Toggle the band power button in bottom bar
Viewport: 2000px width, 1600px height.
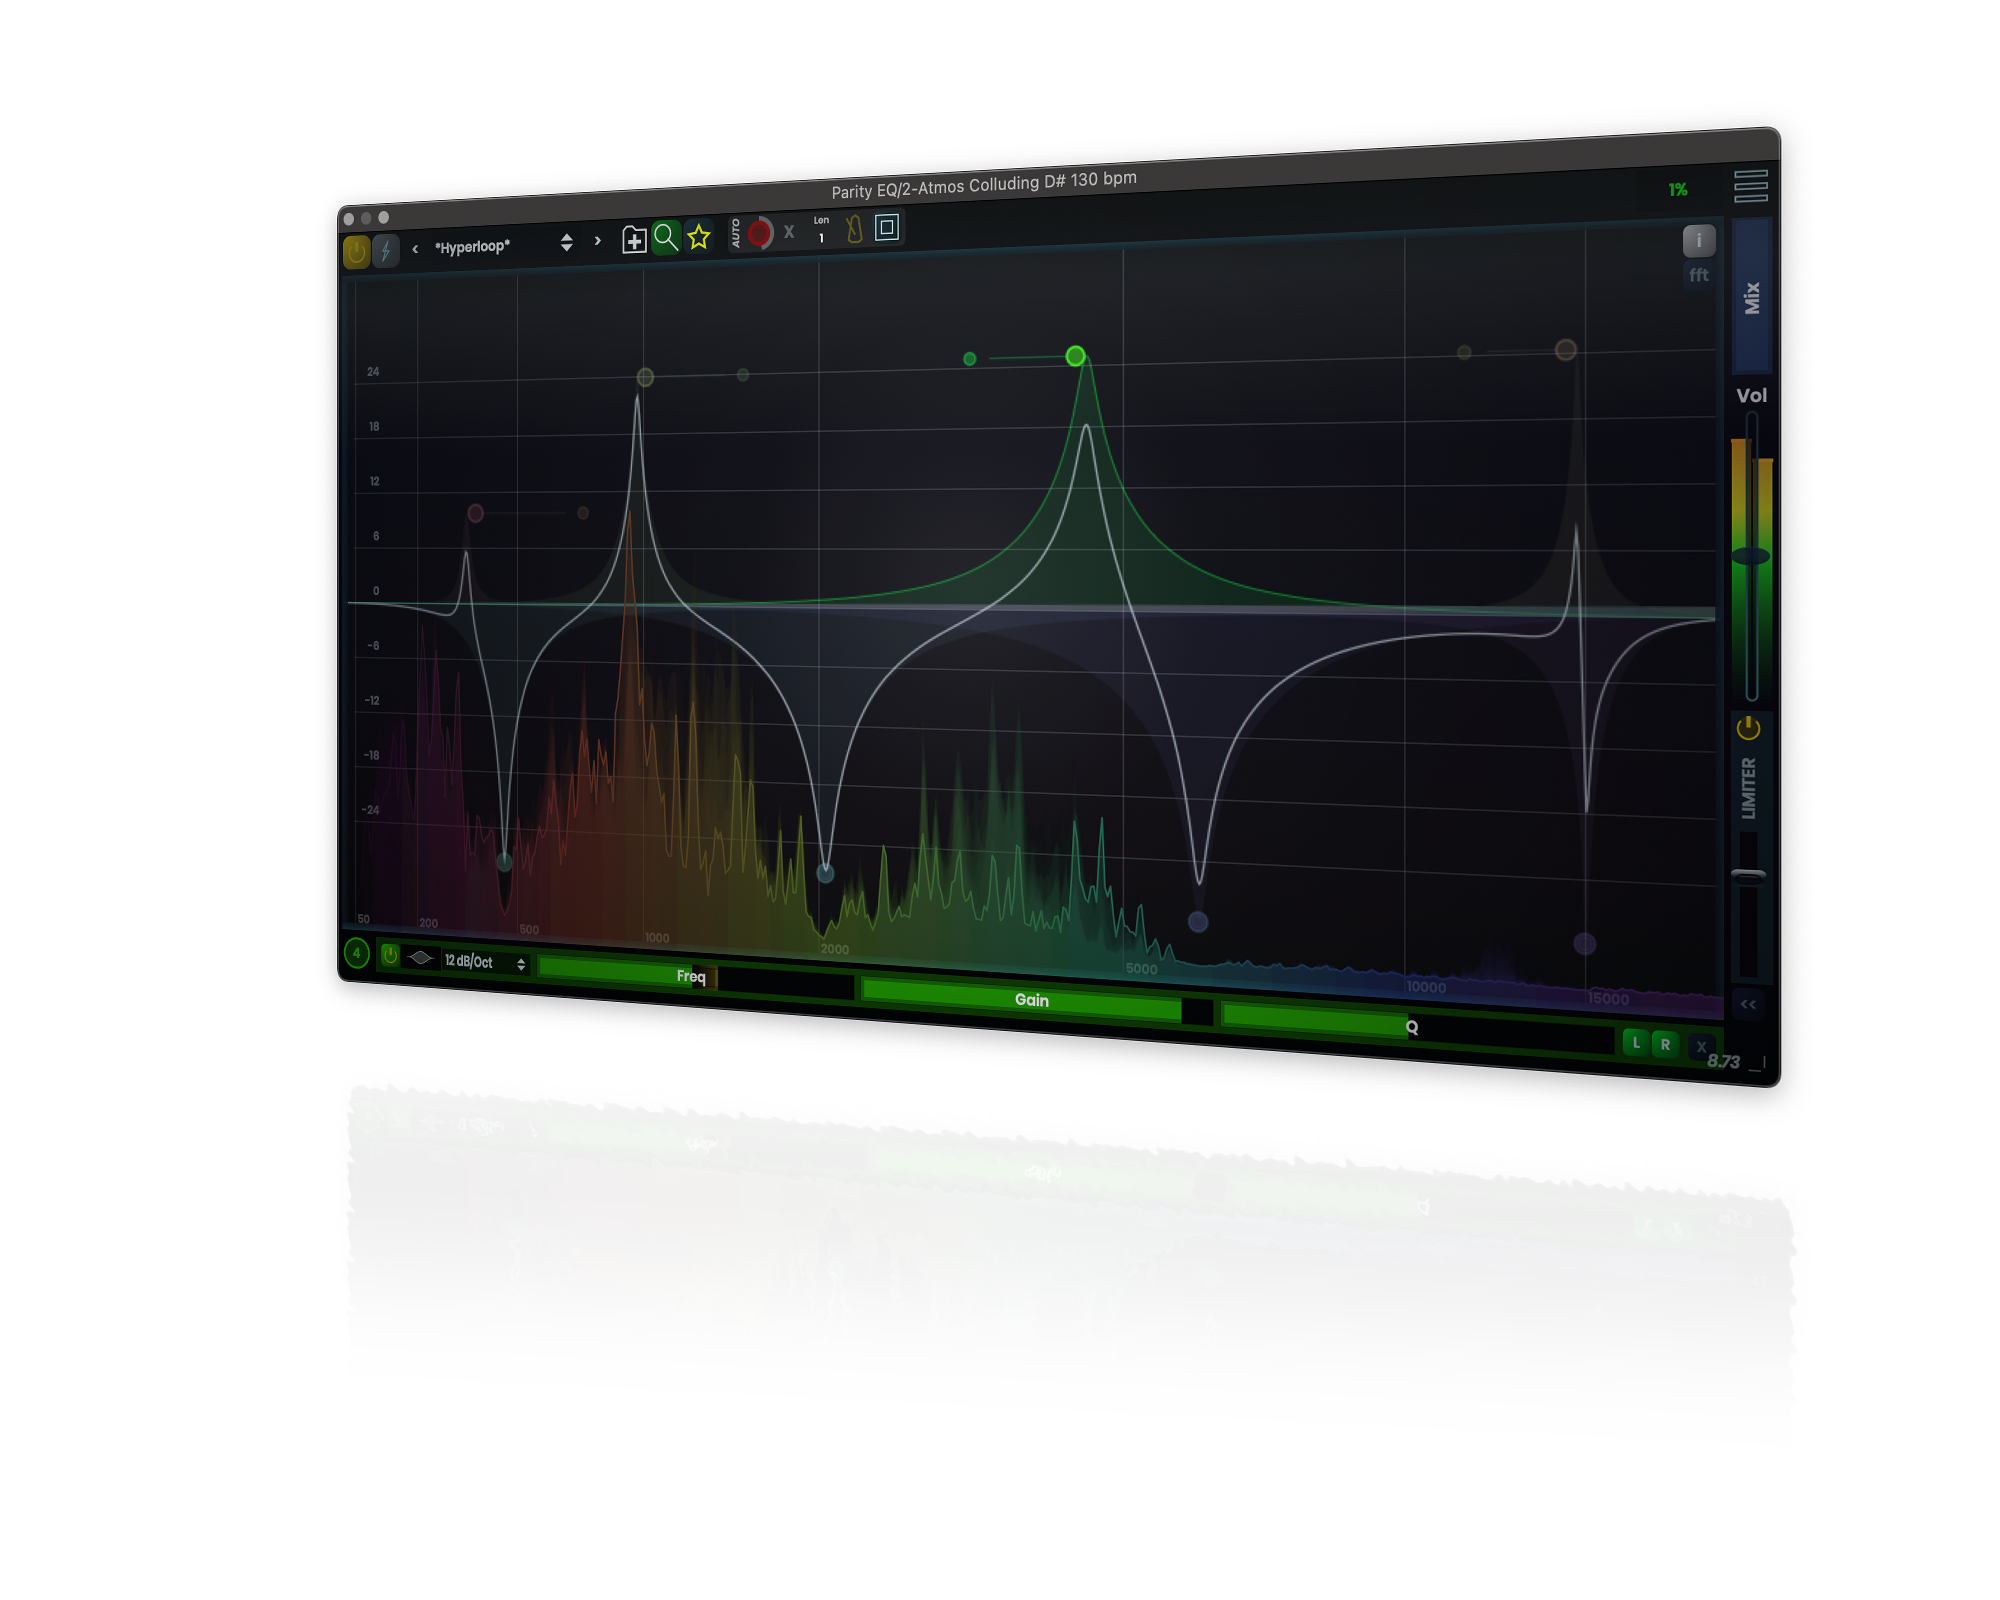(390, 956)
